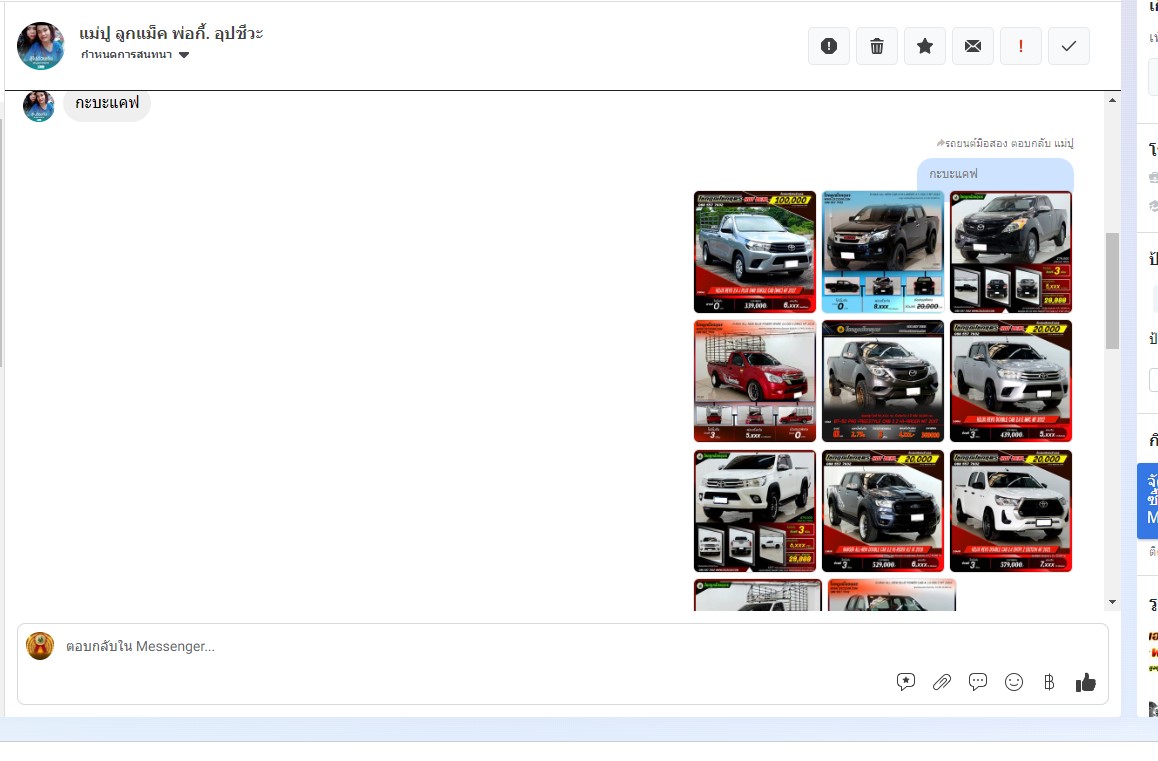Screen dimensions: 1158x761
Task: Open payment request baht icon
Action: 1049,682
